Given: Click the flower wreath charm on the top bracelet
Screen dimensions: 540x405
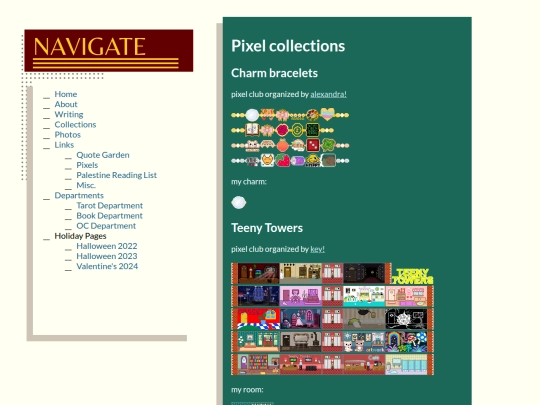Looking at the screenshot, I should click(x=312, y=115).
